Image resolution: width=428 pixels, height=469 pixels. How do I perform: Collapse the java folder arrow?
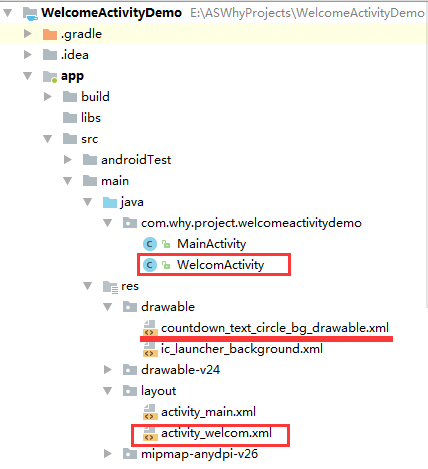click(87, 202)
